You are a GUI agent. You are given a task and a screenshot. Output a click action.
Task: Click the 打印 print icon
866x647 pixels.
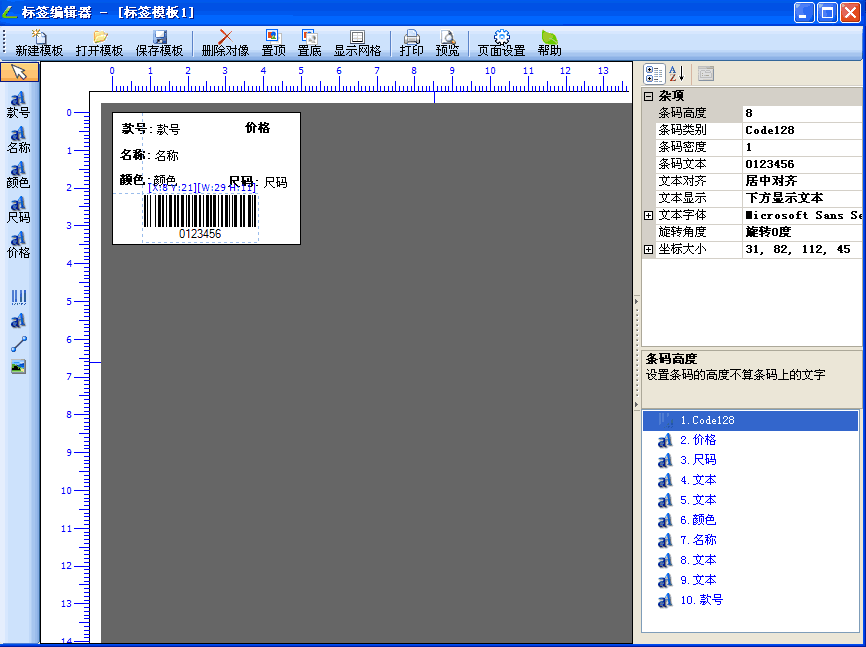tap(411, 43)
